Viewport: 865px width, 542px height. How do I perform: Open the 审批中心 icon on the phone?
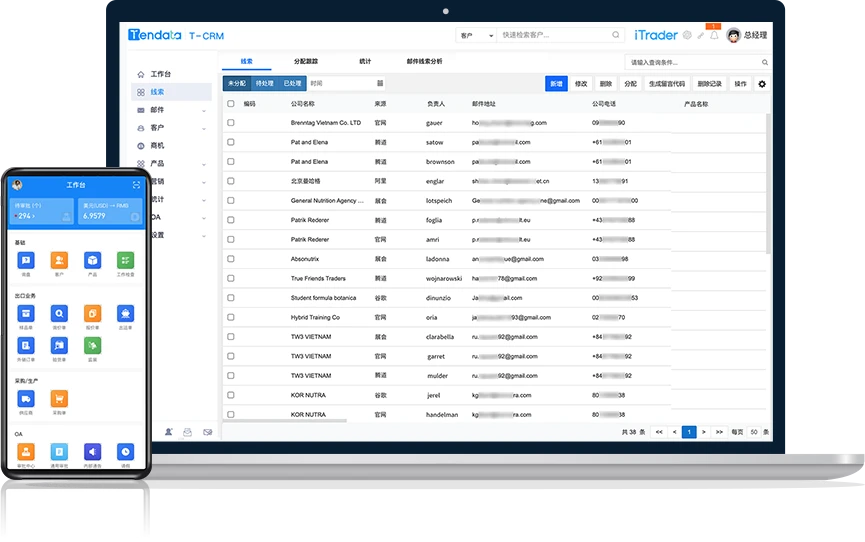26,451
